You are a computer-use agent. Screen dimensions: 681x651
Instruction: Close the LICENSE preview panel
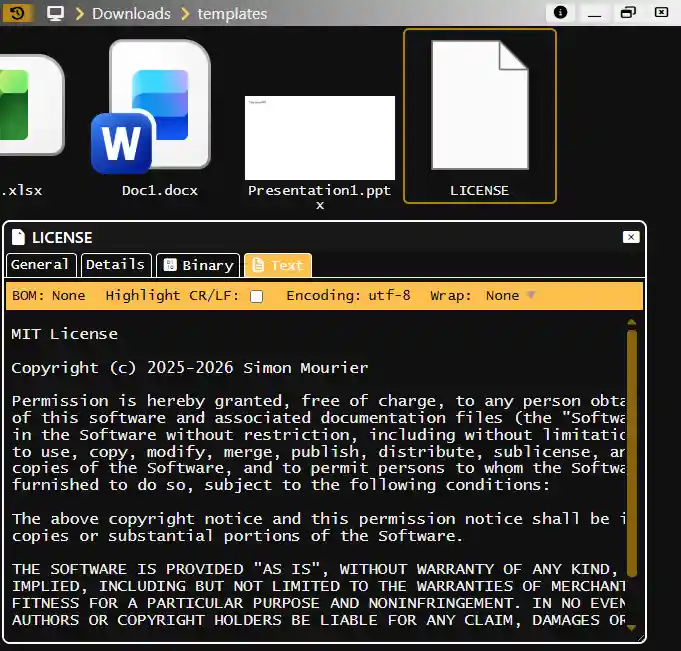tap(631, 237)
